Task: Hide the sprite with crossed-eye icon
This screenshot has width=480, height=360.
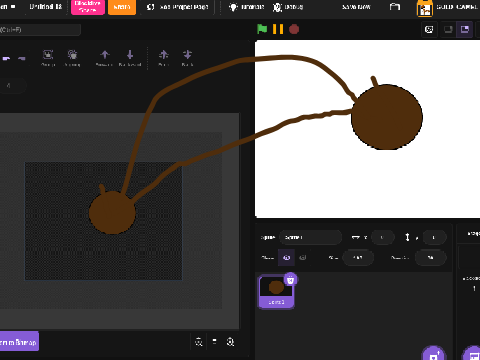Action: click(x=303, y=257)
